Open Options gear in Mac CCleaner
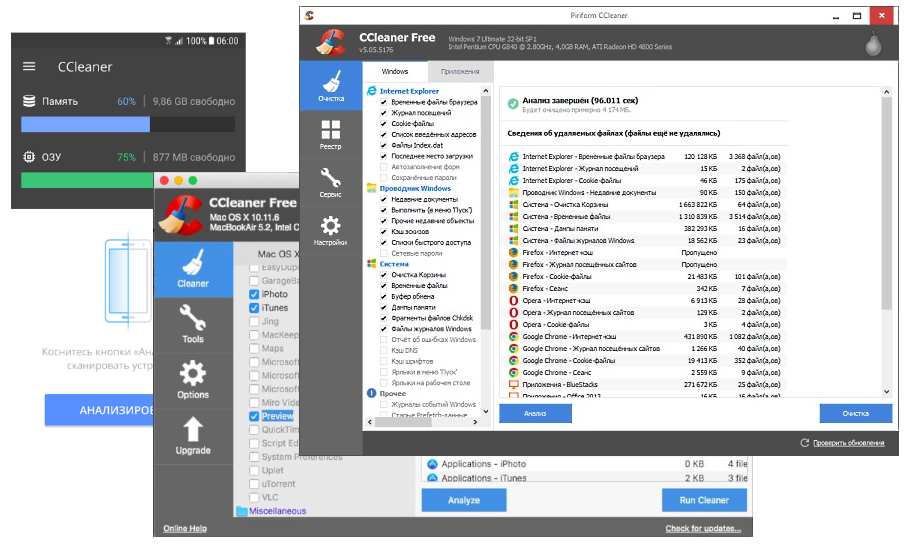 click(193, 380)
